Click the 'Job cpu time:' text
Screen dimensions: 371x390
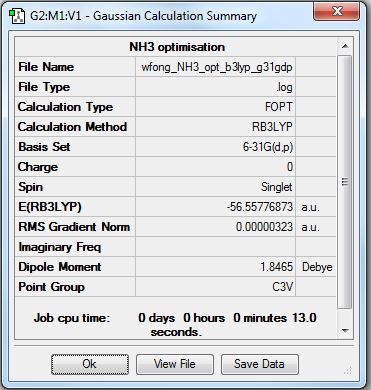click(x=72, y=318)
